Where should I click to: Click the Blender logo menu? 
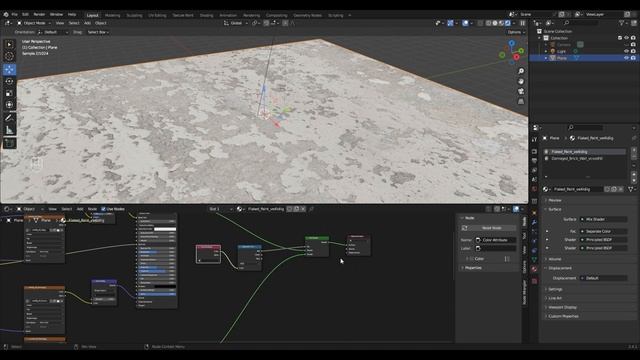point(6,14)
